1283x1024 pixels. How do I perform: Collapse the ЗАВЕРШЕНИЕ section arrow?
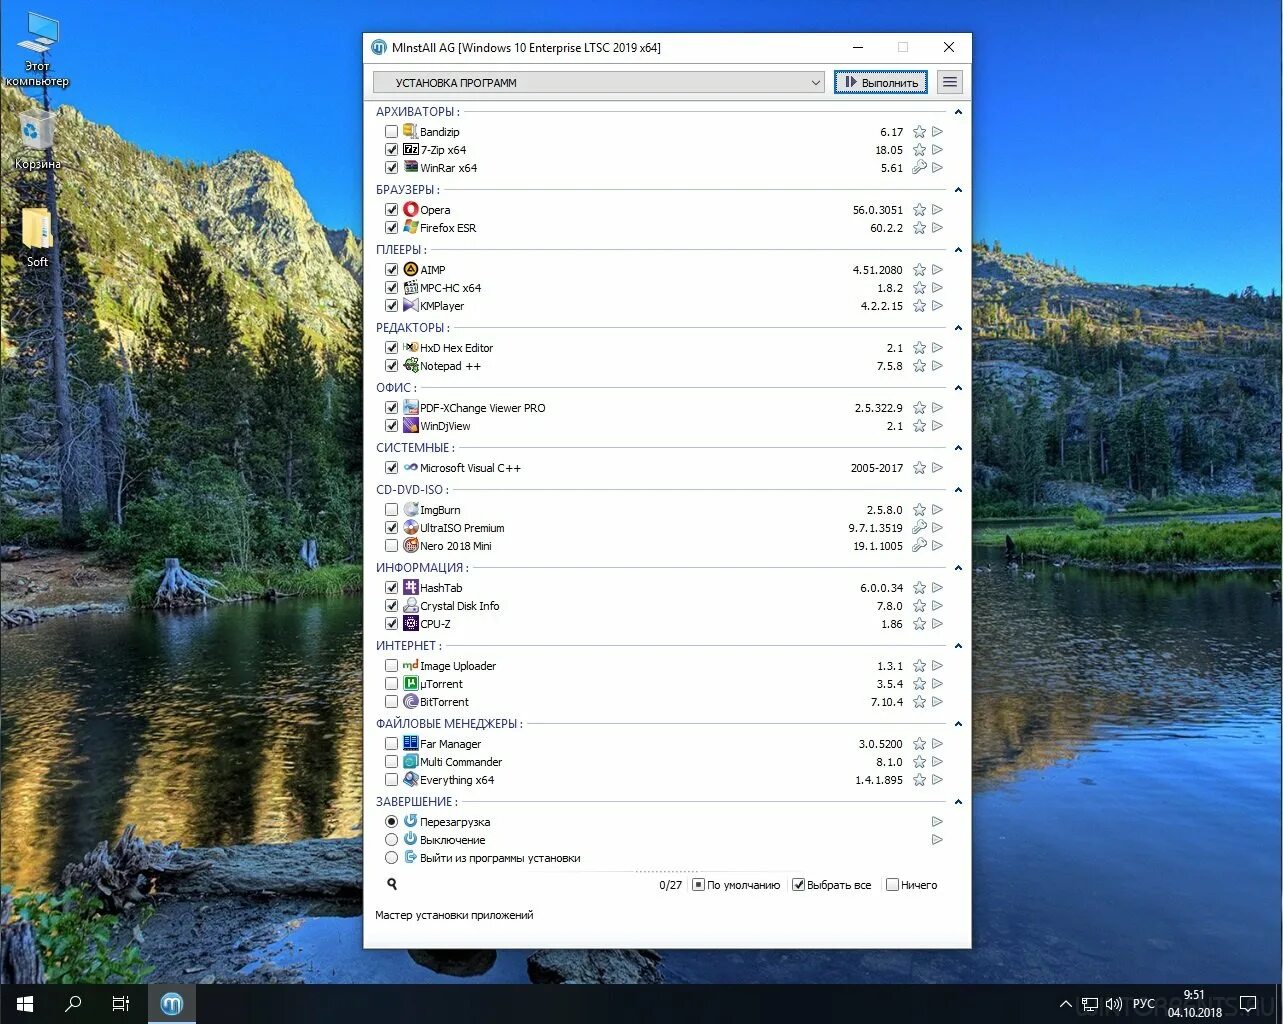958,802
